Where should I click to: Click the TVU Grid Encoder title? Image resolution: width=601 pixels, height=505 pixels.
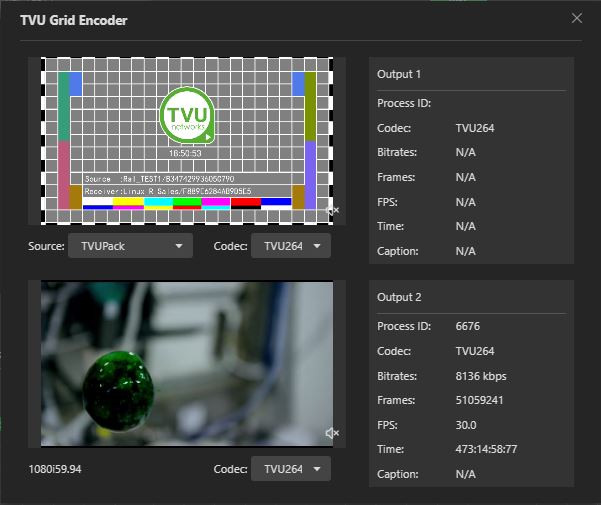tap(74, 20)
